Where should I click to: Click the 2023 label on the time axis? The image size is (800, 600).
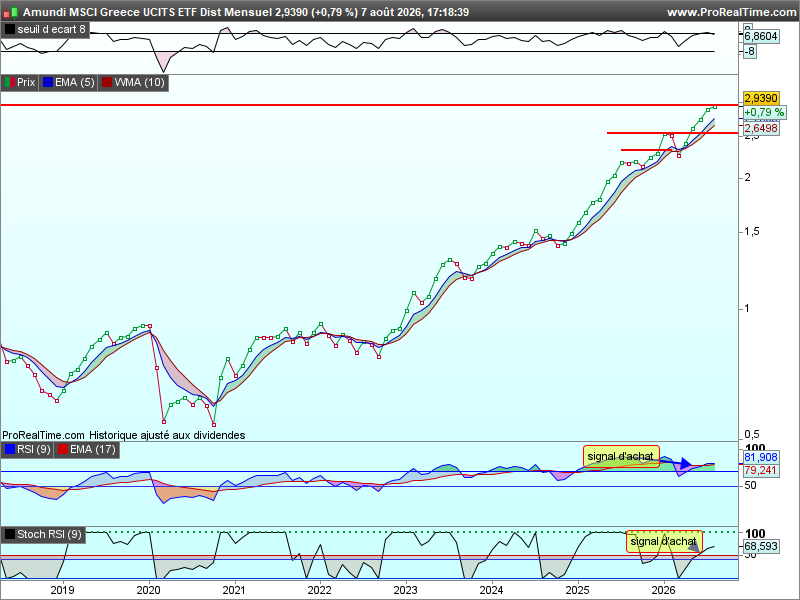point(406,590)
